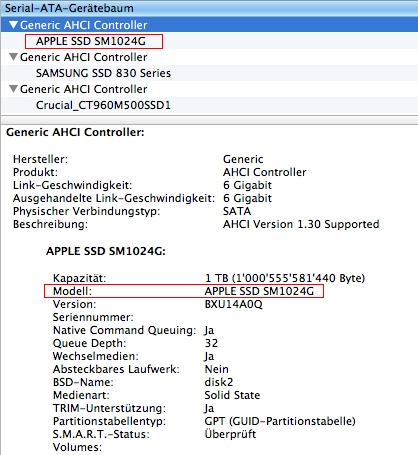The width and height of the screenshot is (418, 455).
Task: Click the 'Queue Depth:' label
Action: coord(90,343)
